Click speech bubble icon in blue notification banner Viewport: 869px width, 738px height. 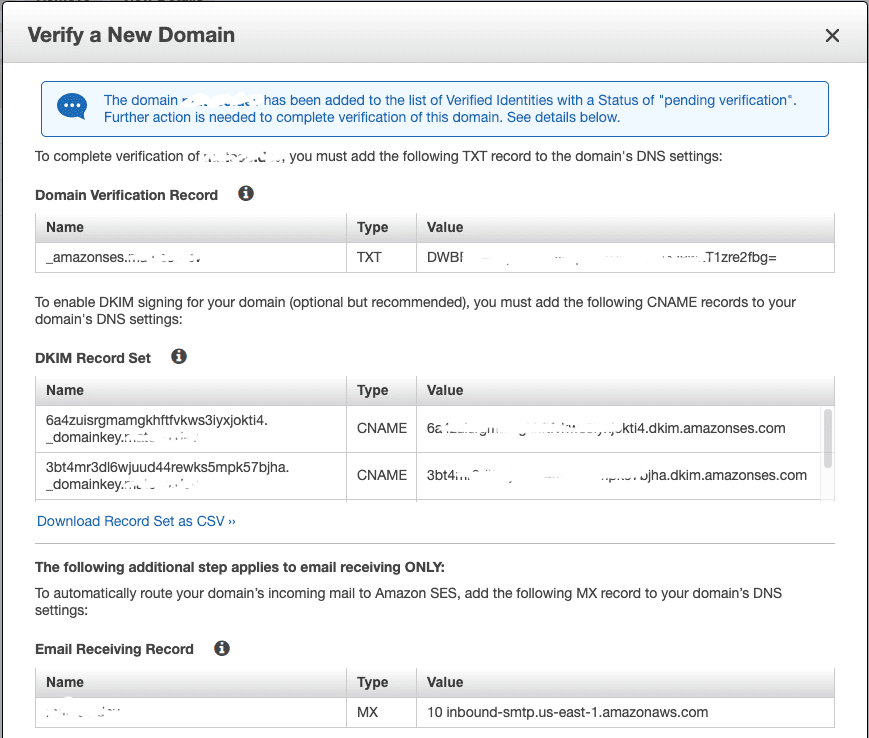click(x=72, y=106)
